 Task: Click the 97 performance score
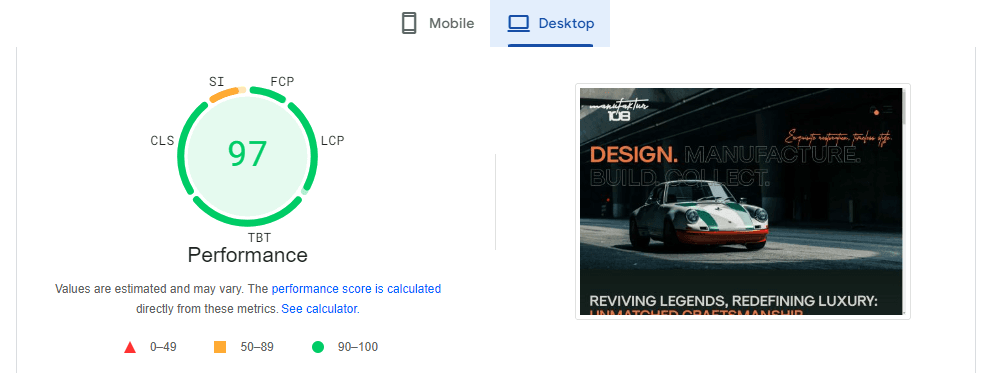point(248,154)
